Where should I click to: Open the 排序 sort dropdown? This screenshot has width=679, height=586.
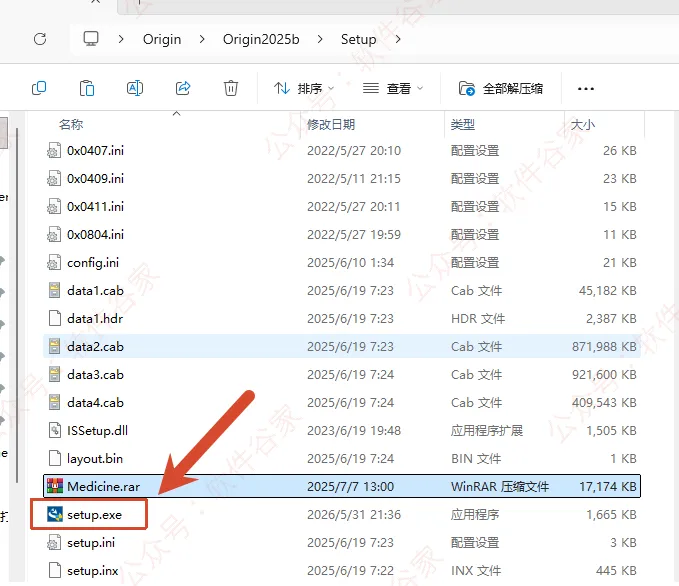(x=304, y=89)
